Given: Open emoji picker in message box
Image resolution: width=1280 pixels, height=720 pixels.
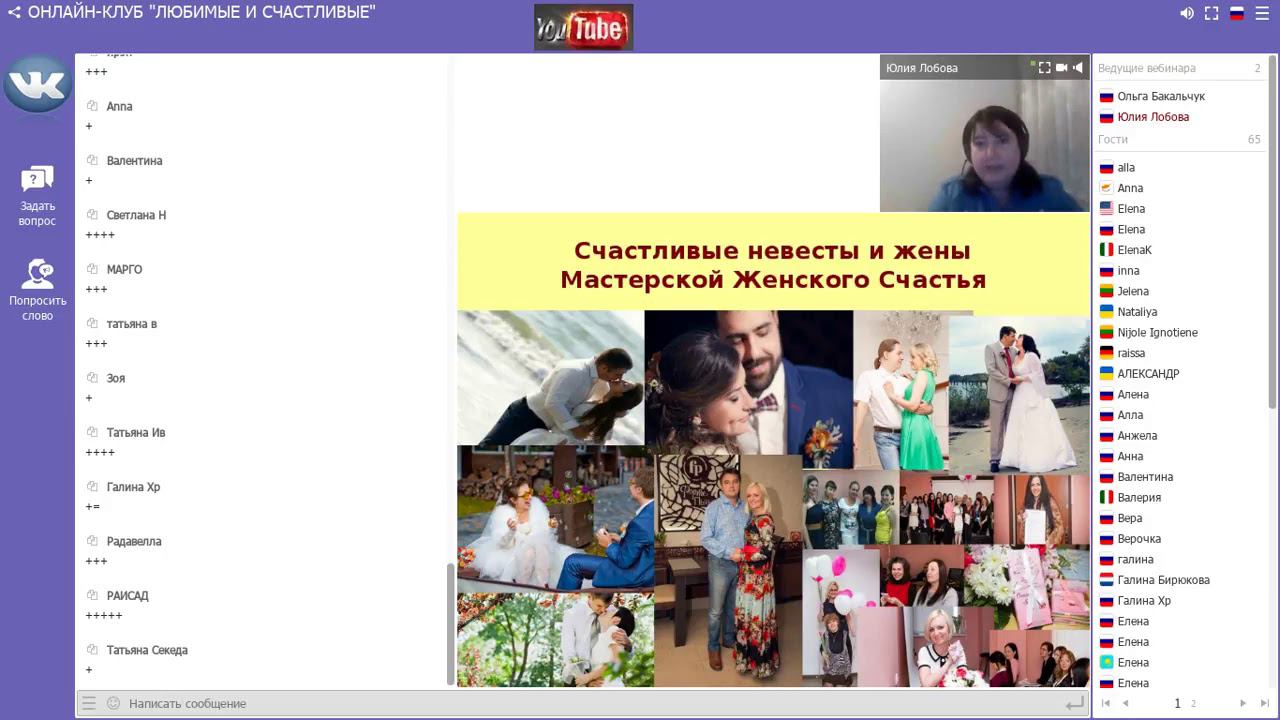Looking at the screenshot, I should pos(113,704).
